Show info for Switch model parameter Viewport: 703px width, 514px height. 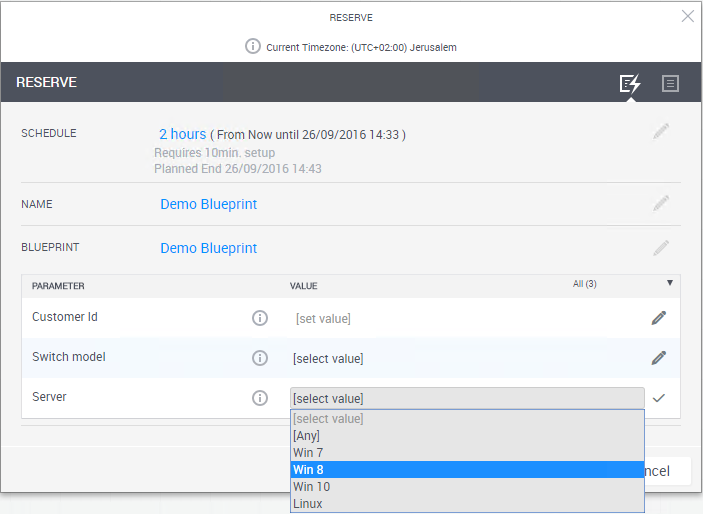pyautogui.click(x=260, y=358)
